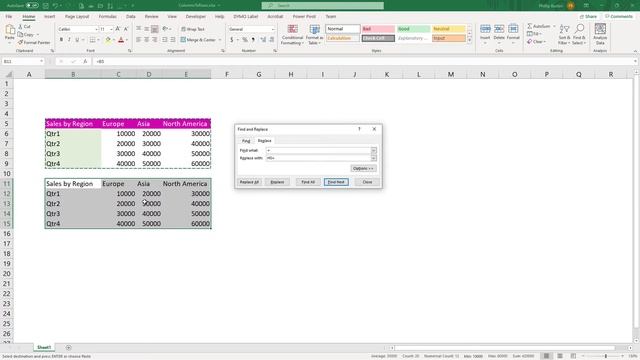640x360 pixels.
Task: Click the Percent Style icon
Action: coord(245,40)
